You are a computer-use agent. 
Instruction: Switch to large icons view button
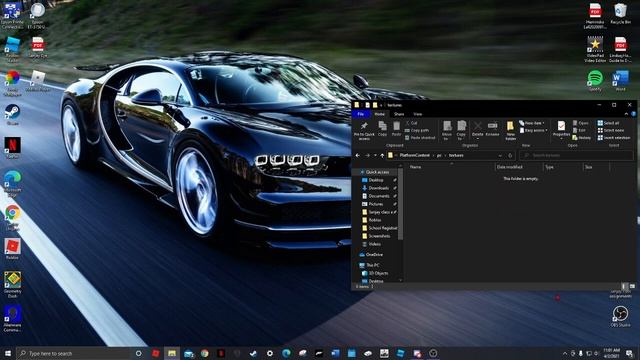tap(632, 287)
